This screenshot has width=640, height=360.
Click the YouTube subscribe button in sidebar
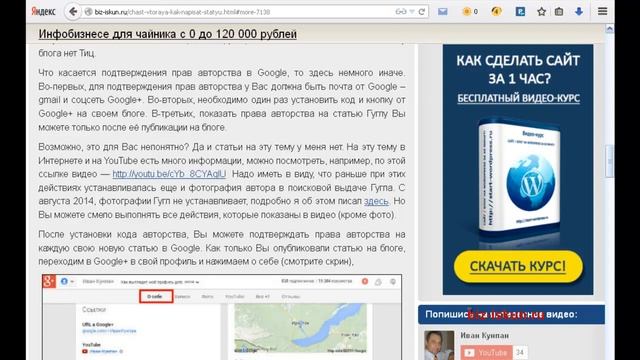(487, 352)
